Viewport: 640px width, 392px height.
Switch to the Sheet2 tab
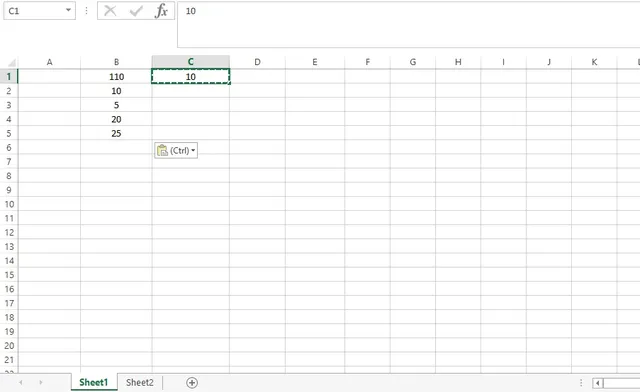[140, 383]
